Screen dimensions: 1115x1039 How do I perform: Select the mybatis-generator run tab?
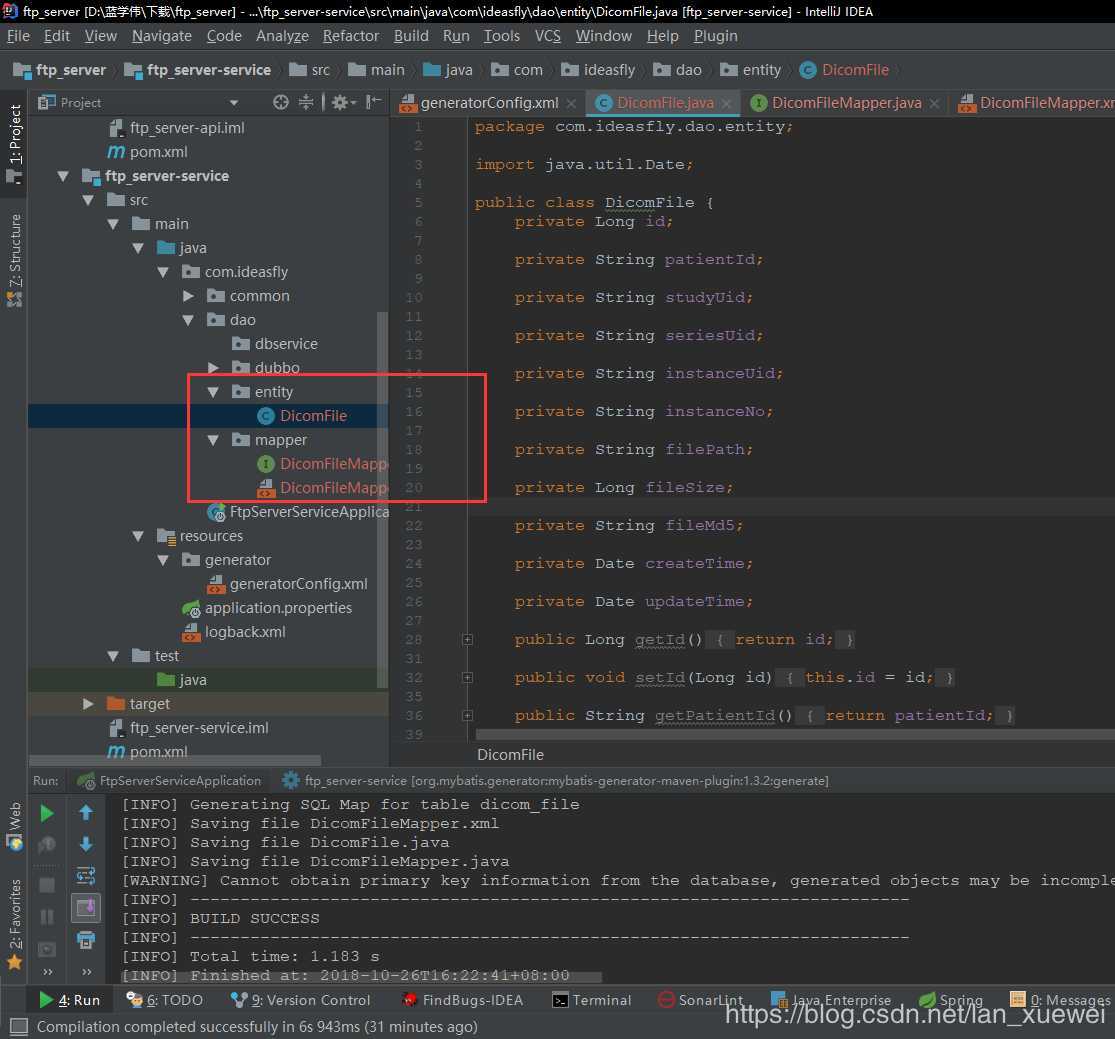pos(555,781)
